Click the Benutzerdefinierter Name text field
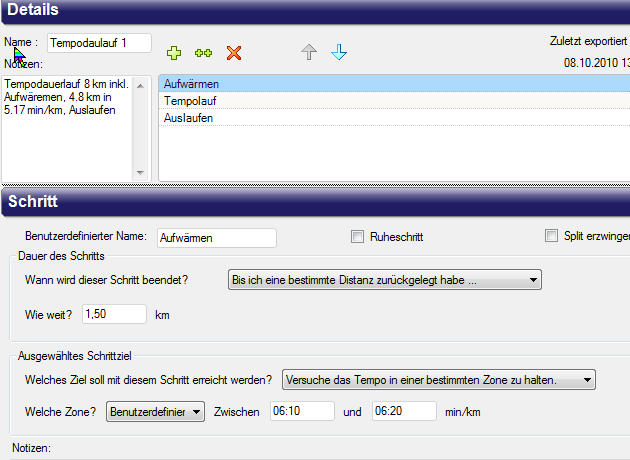This screenshot has width=630, height=460. point(216,238)
